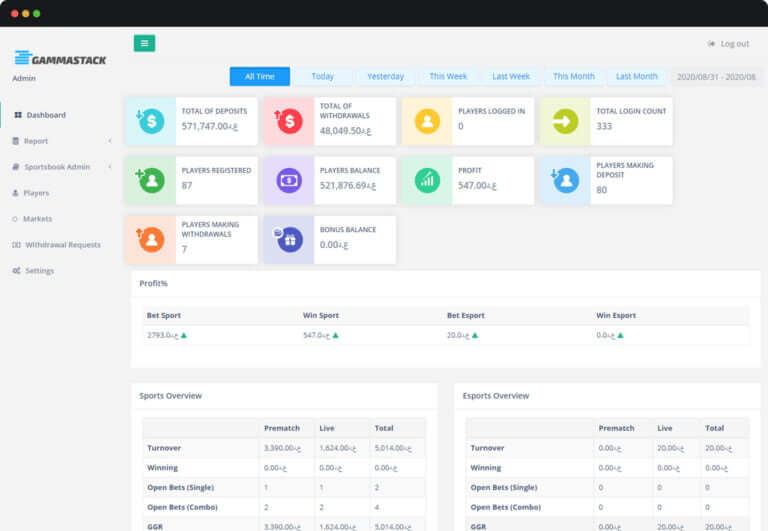768x531 pixels.
Task: Click the Sportsbook Admin sidebar icon
Action: pos(16,167)
